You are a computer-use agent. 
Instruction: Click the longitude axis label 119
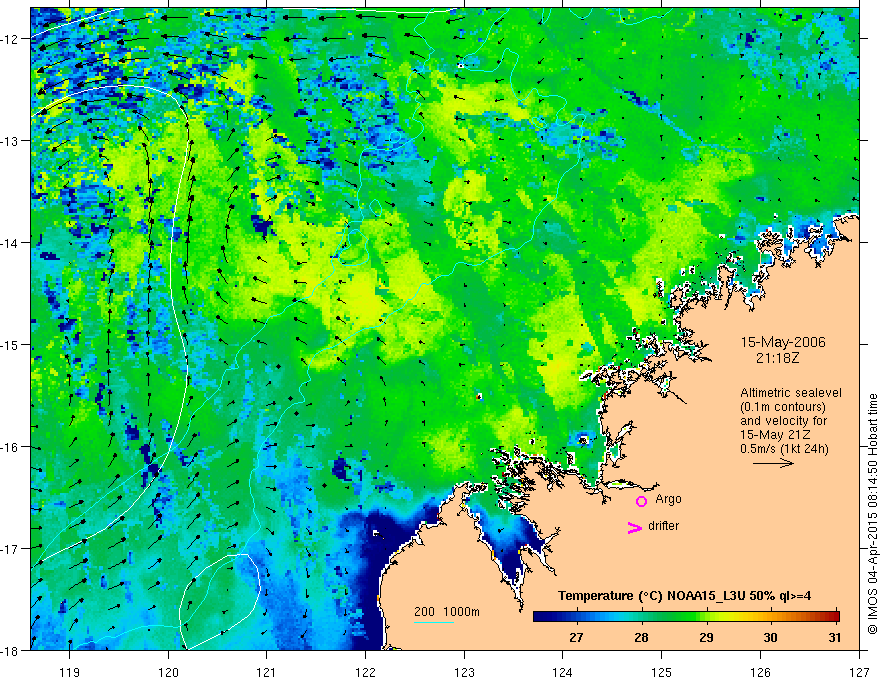pyautogui.click(x=69, y=672)
